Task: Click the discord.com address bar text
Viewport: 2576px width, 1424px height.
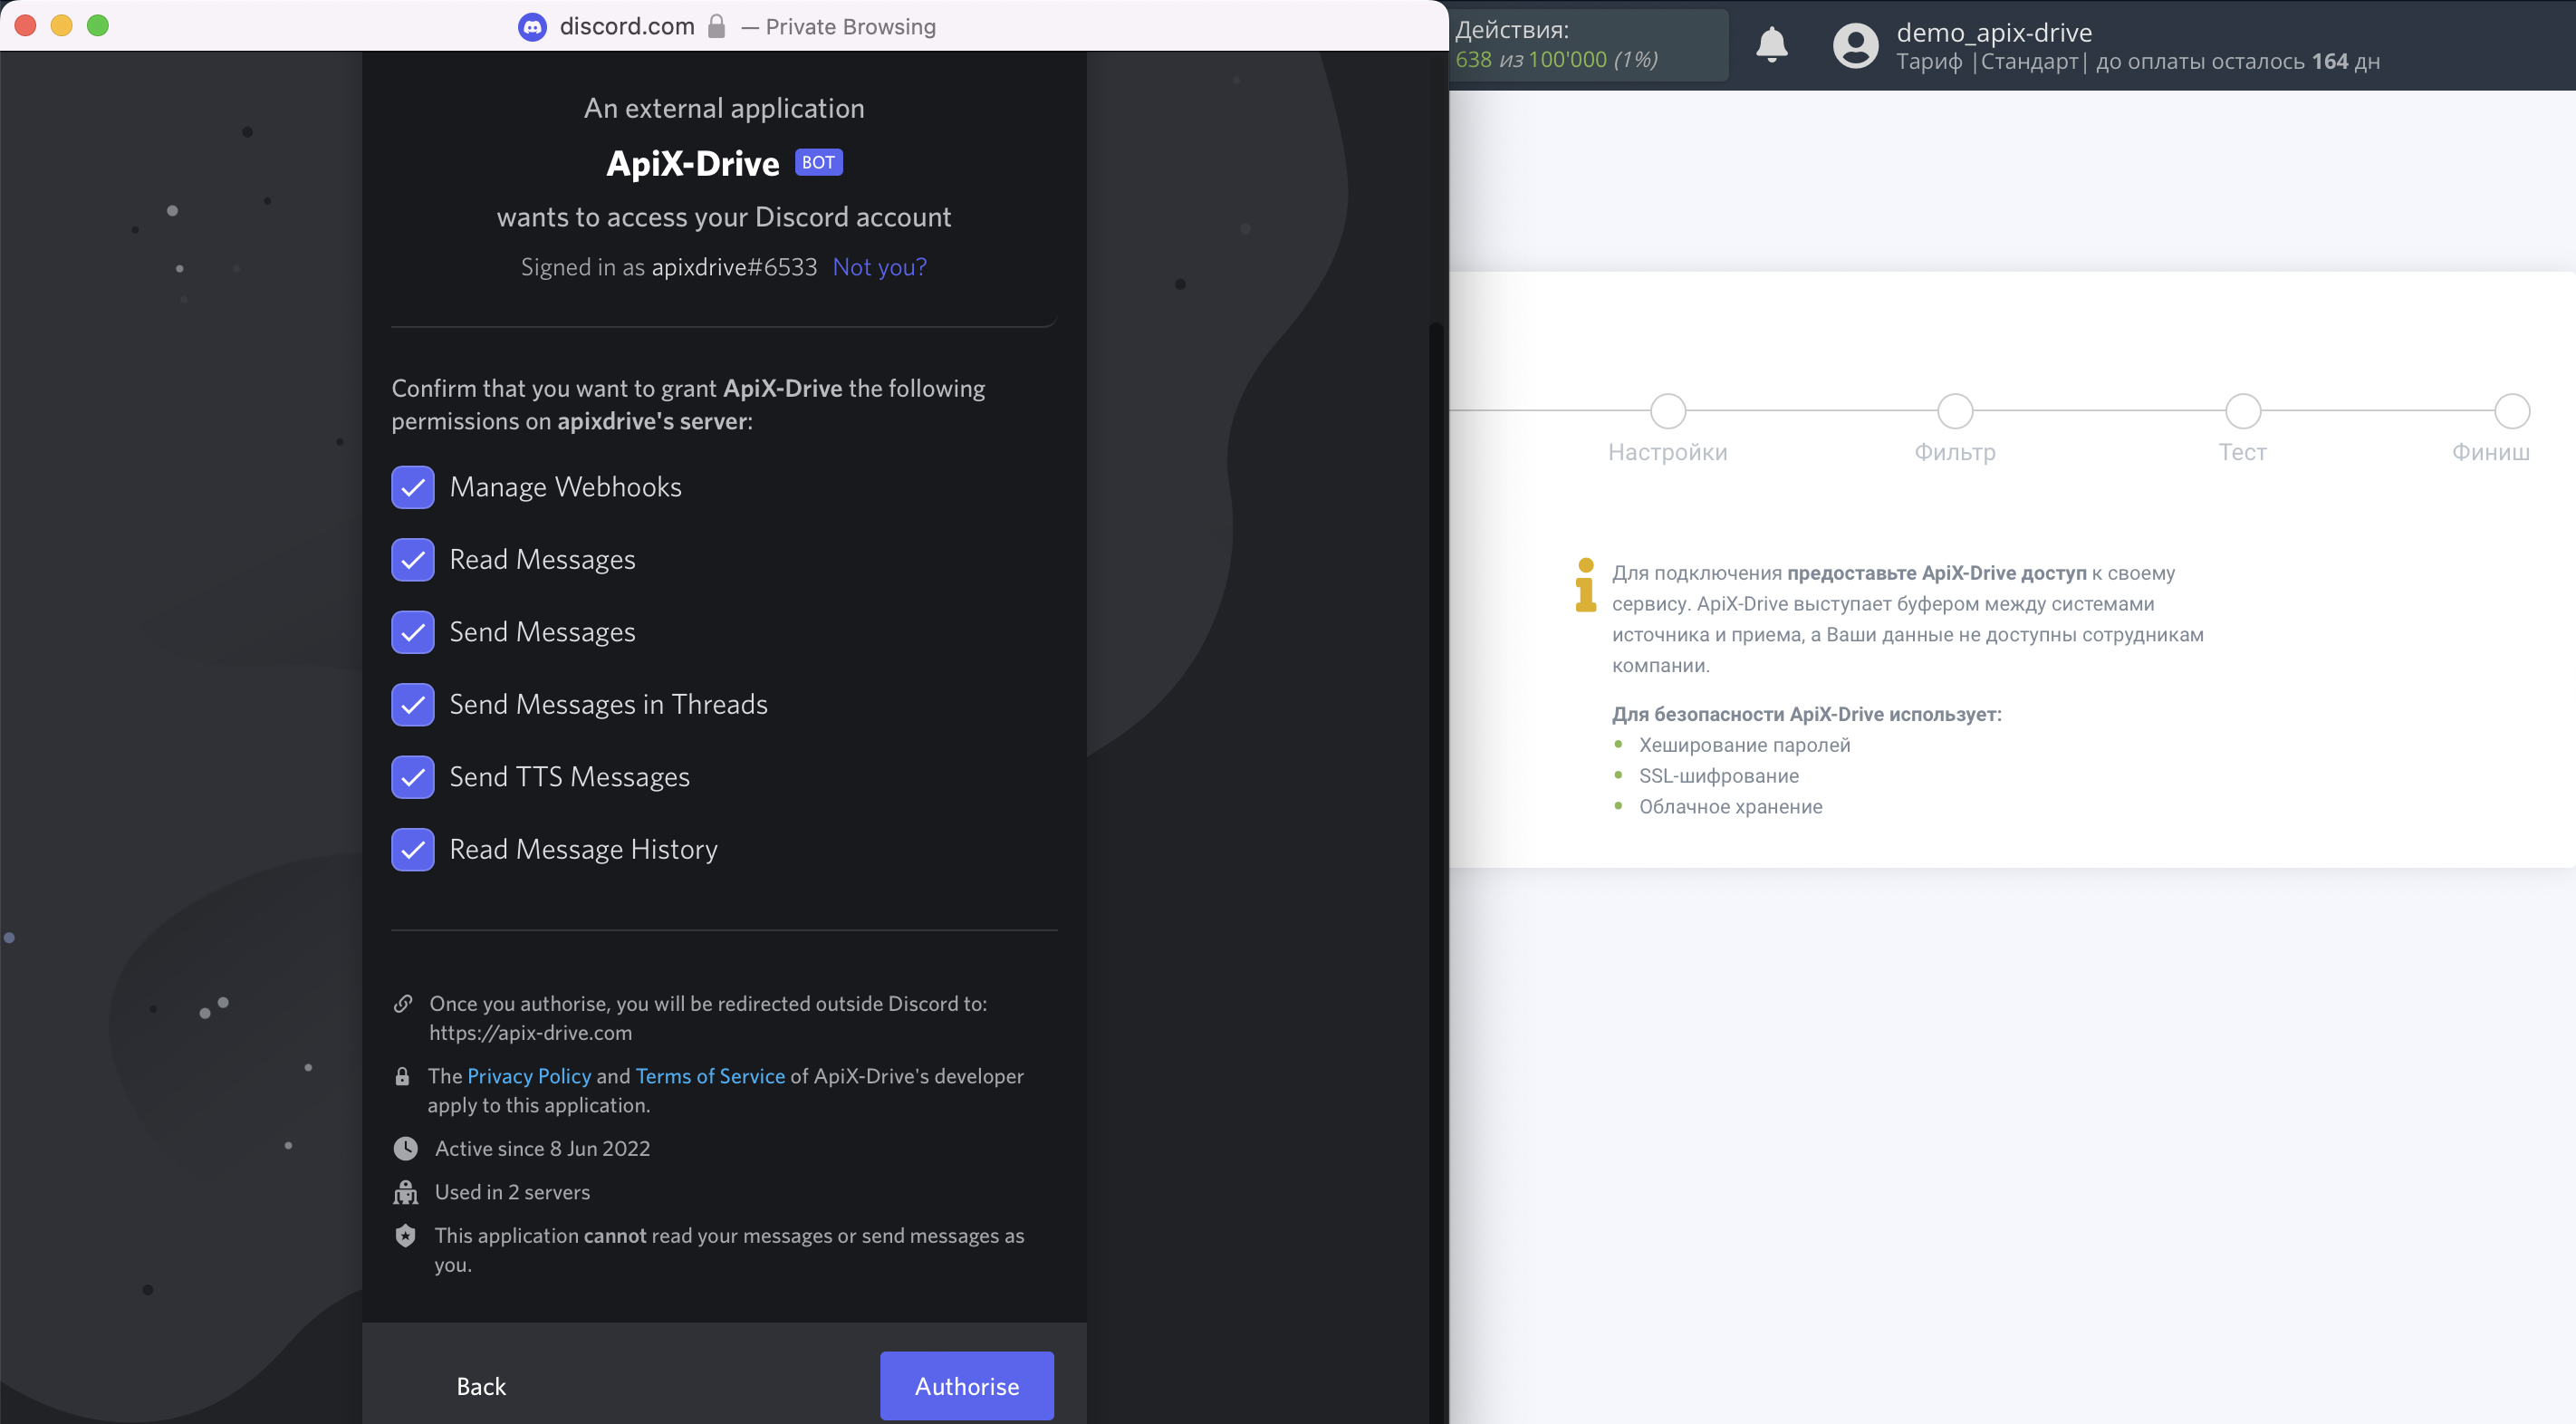Action: (x=626, y=27)
